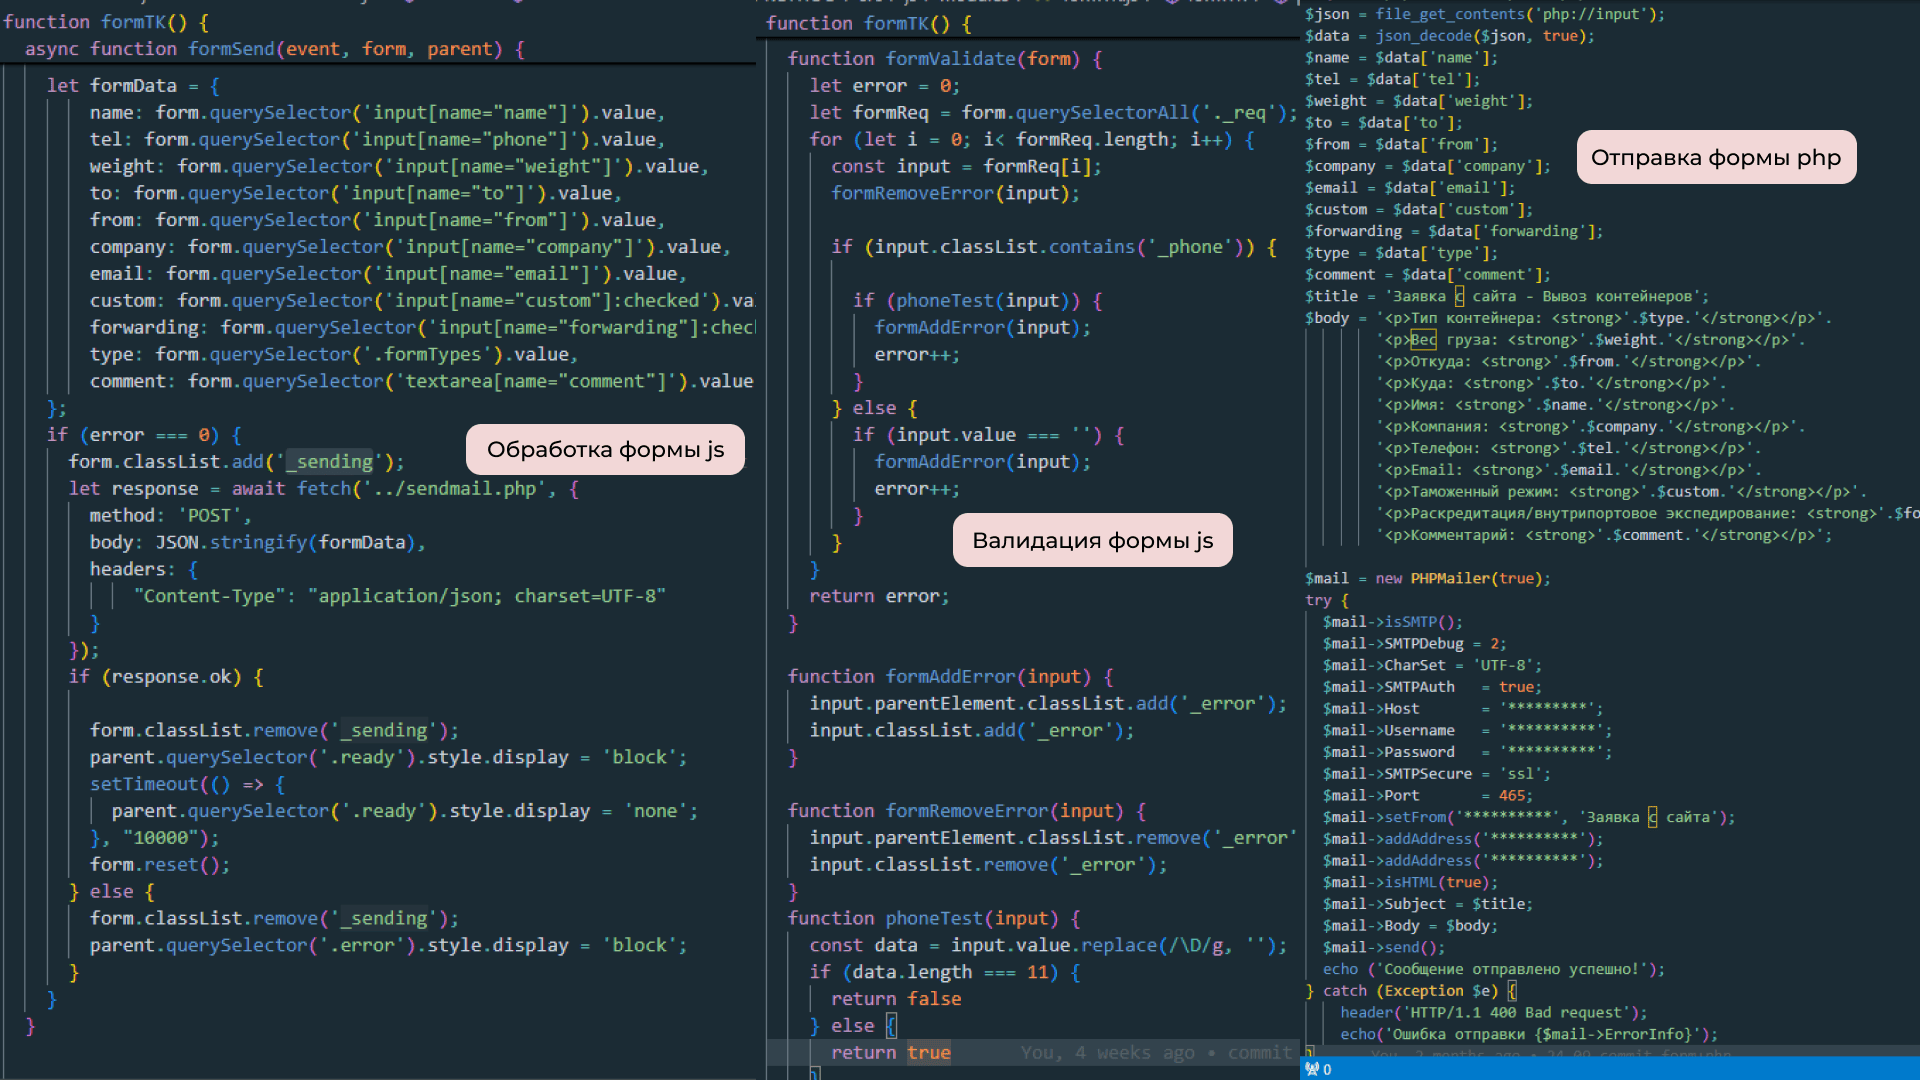The width and height of the screenshot is (1920, 1080).
Task: Click the '$mail->setFrom' line
Action: pyautogui.click(x=1530, y=818)
